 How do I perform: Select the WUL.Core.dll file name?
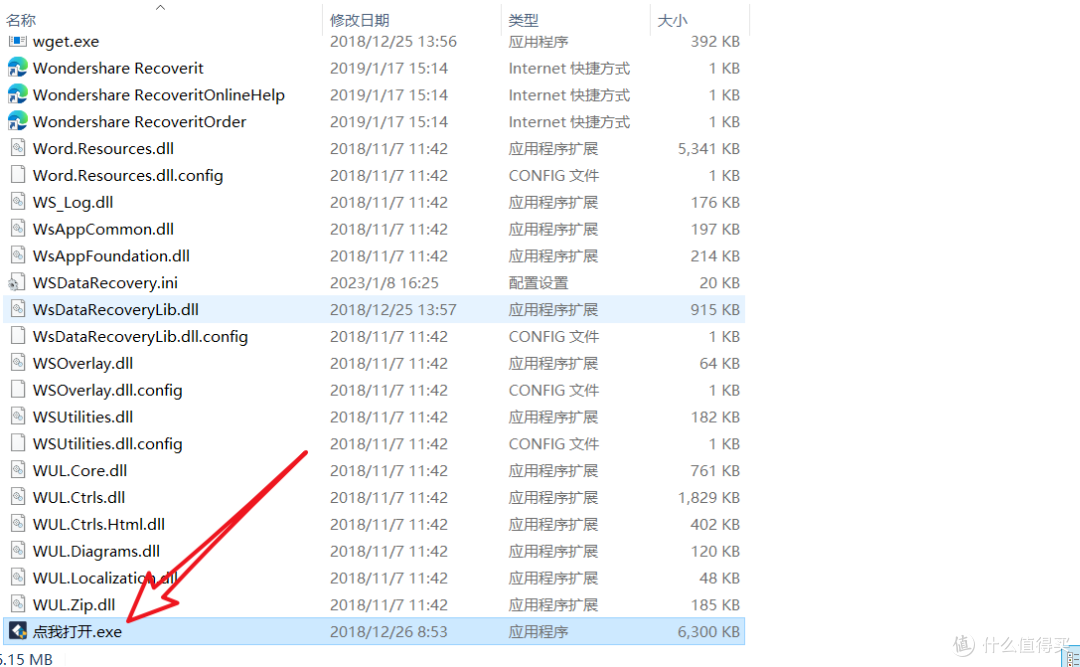(80, 471)
